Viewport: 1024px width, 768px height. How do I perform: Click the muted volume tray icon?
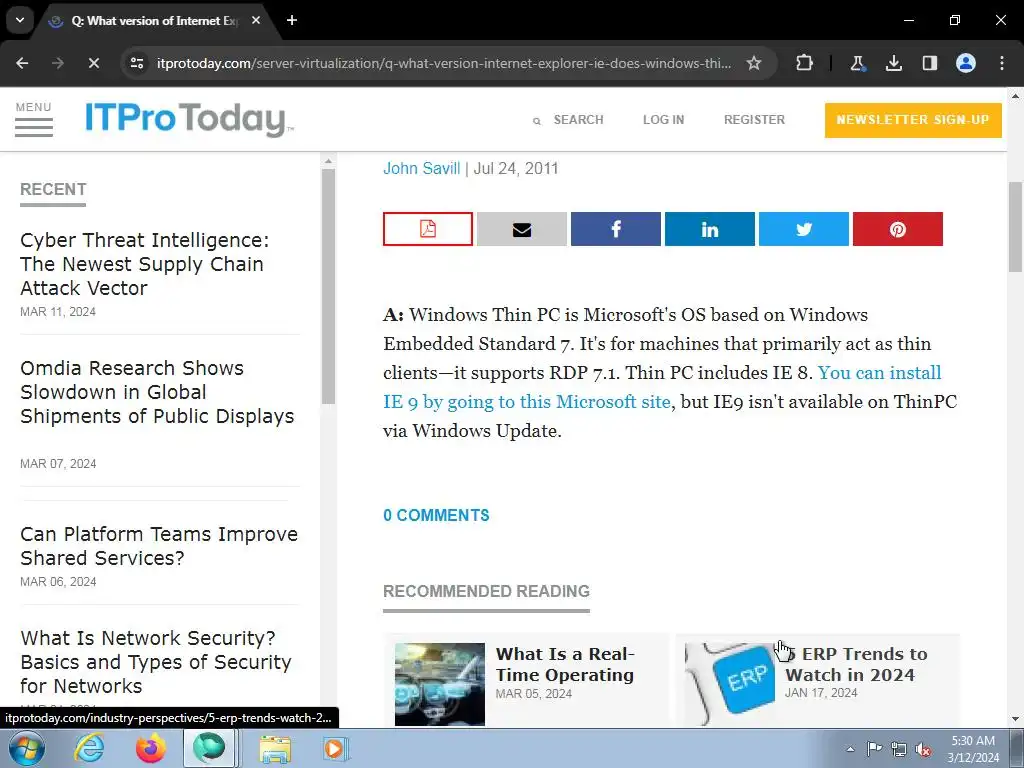tap(923, 749)
